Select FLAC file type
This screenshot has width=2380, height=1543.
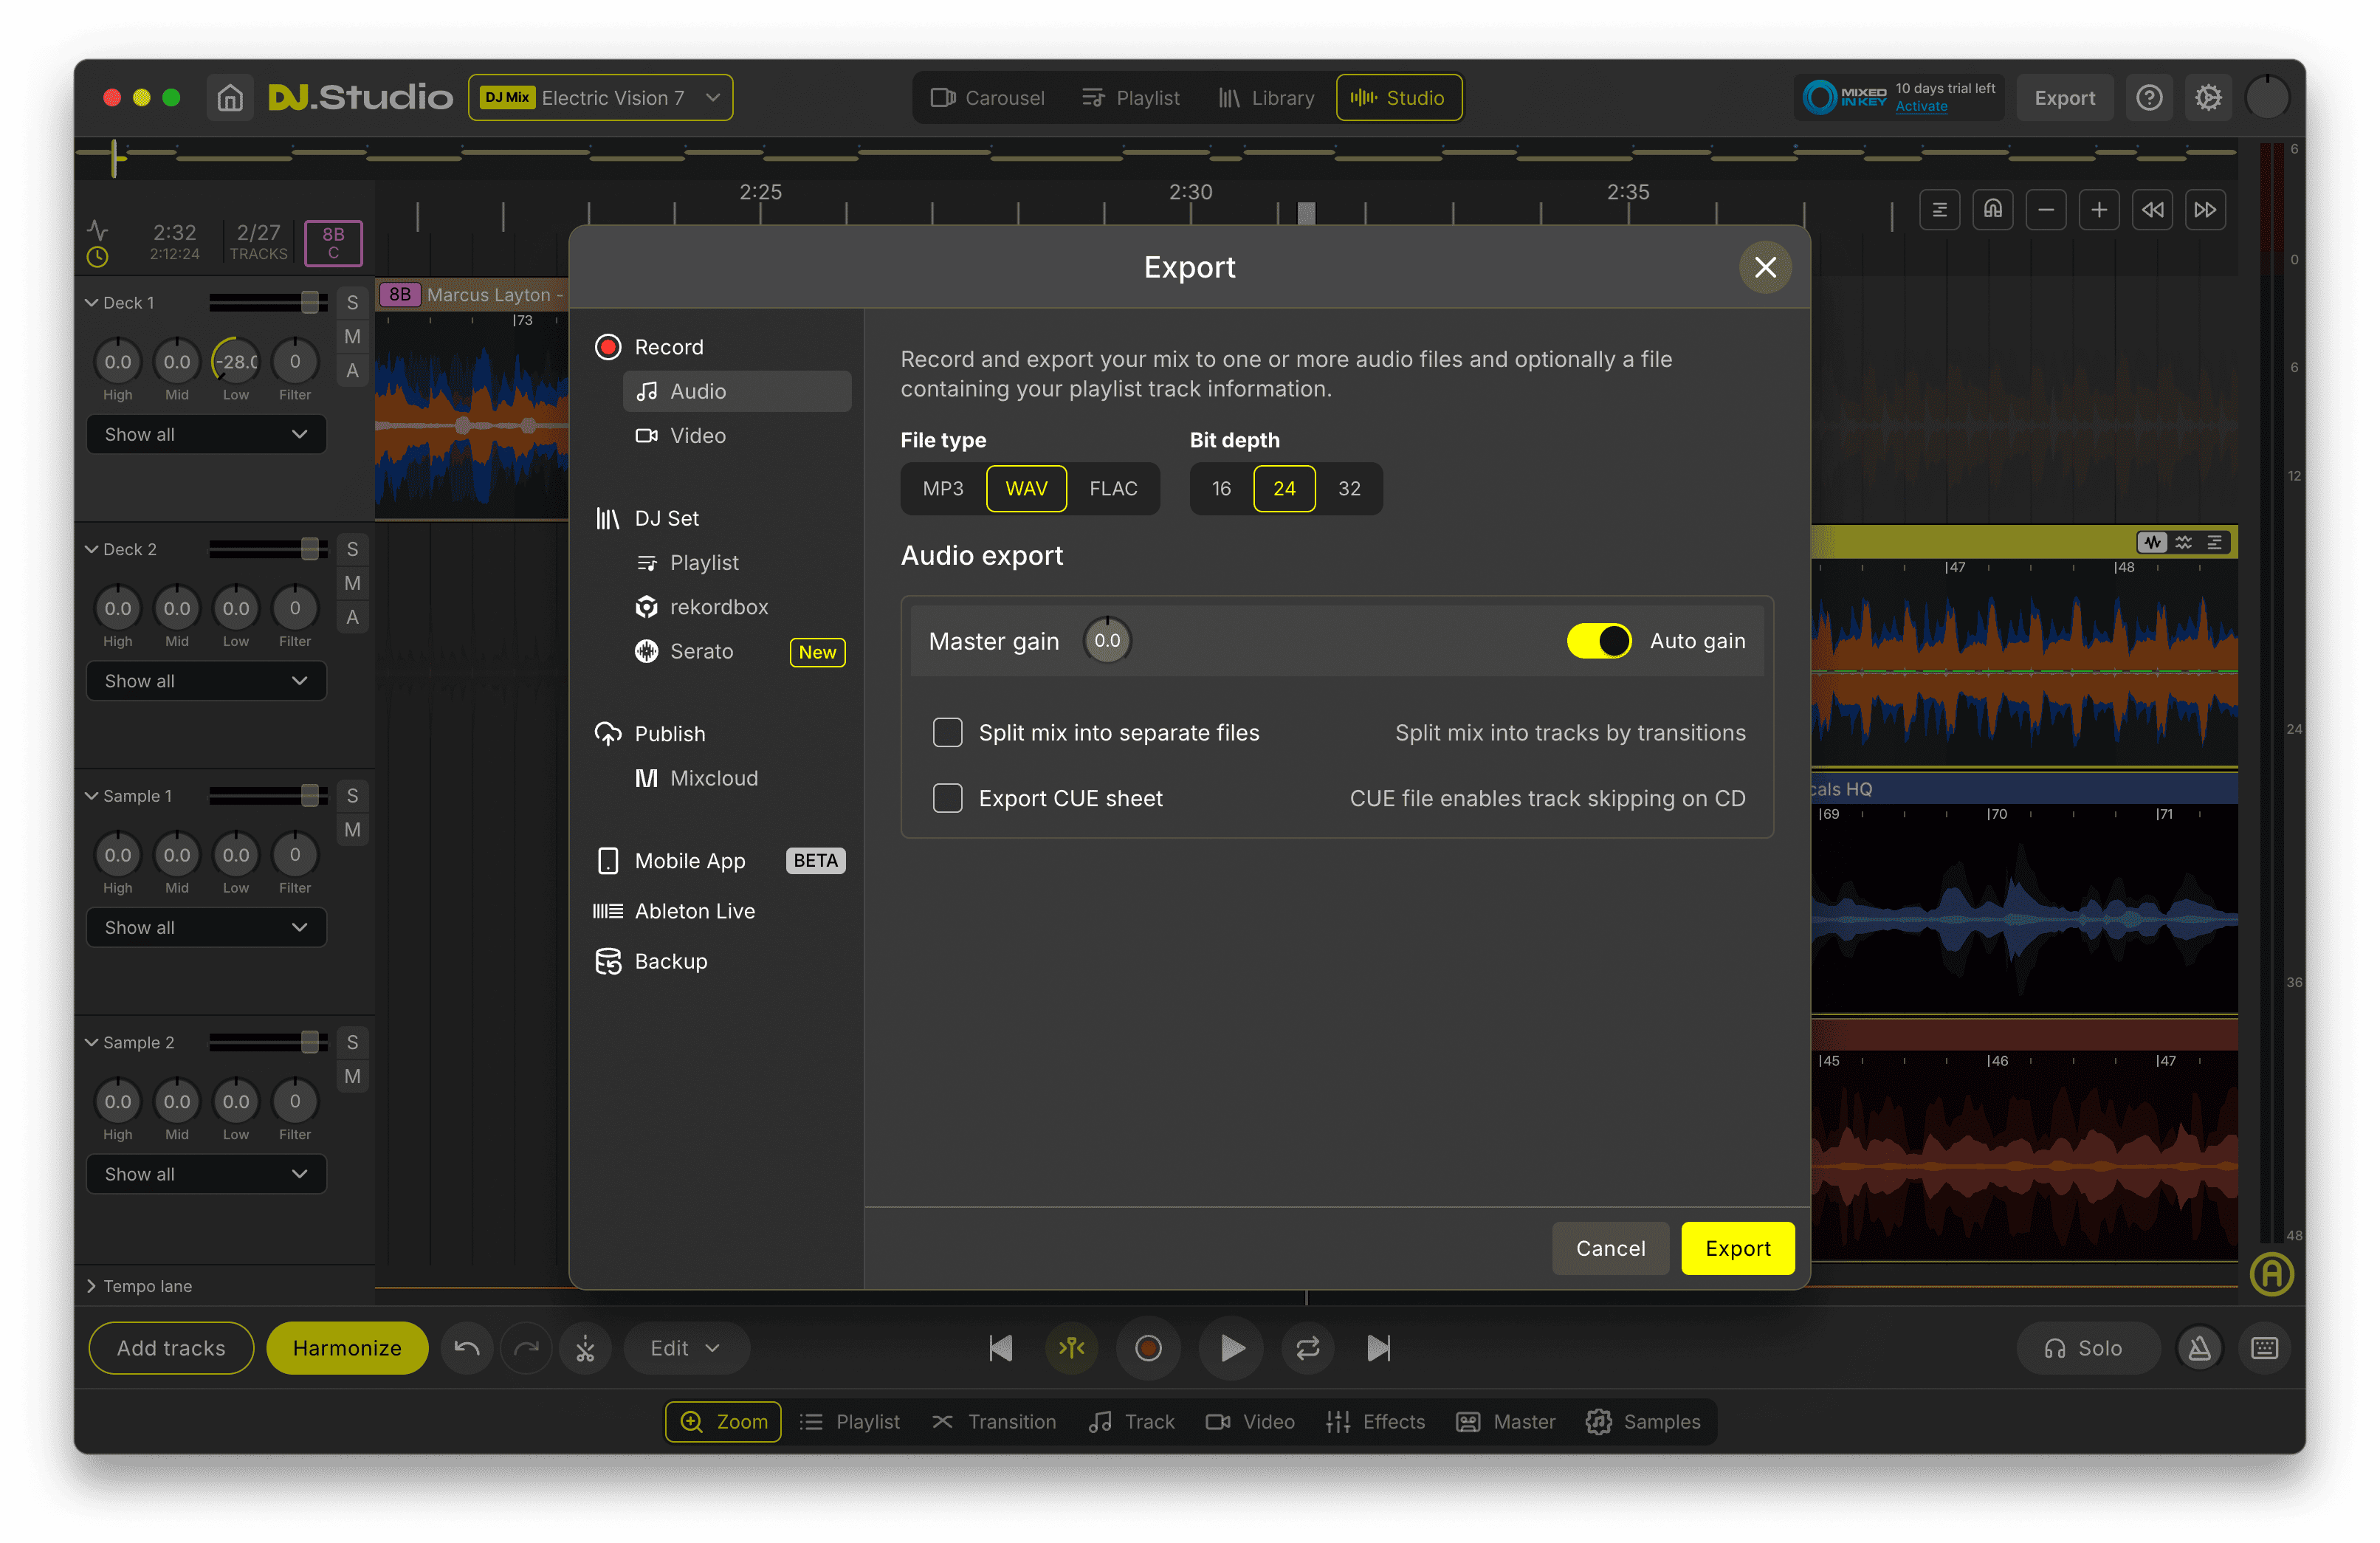point(1113,488)
